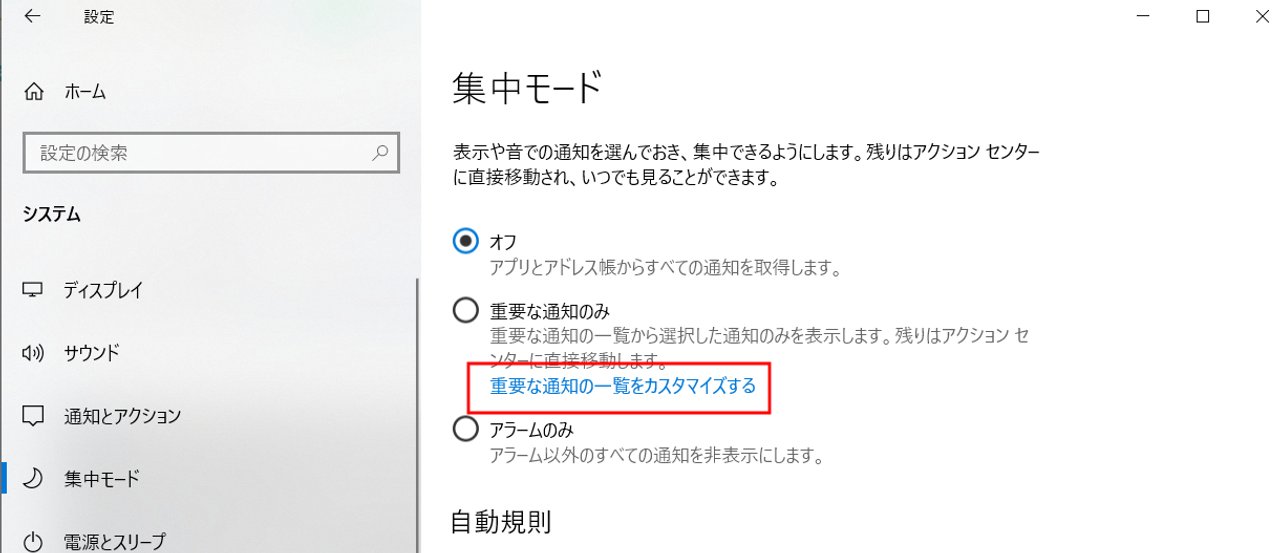Viewport: 1280px width, 553px height.
Task: Click the magnifier icon in the search box
Action: [x=380, y=154]
